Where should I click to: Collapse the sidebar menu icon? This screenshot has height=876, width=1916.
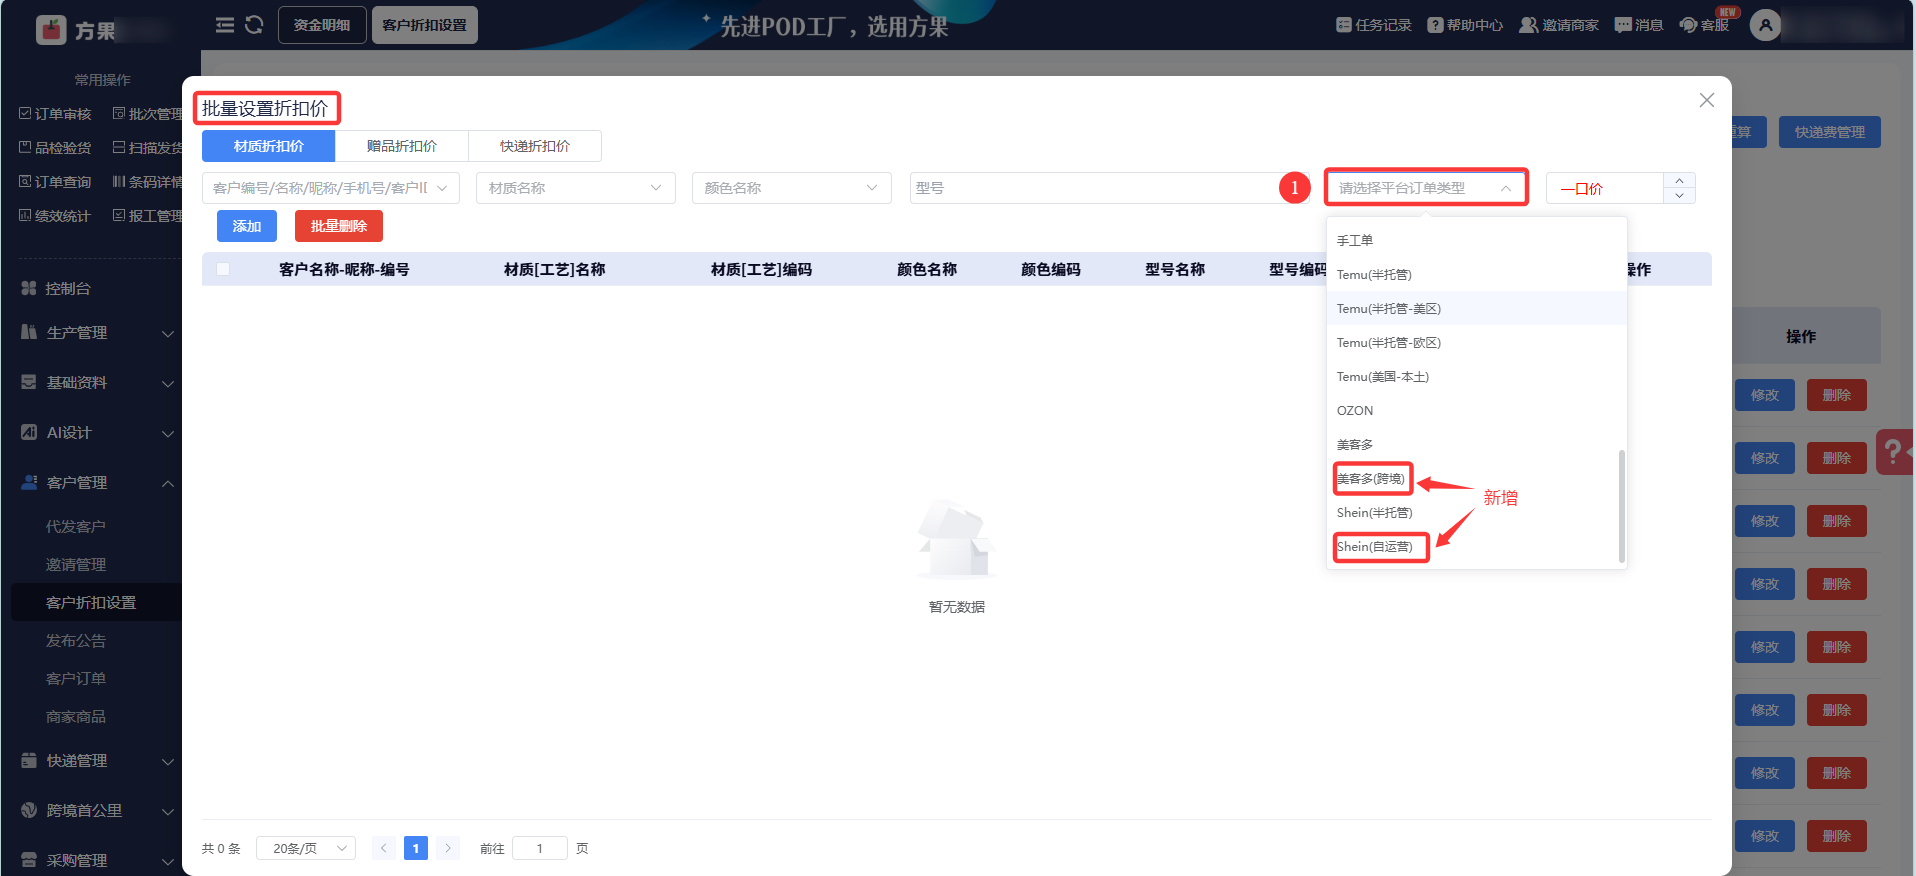pos(225,25)
